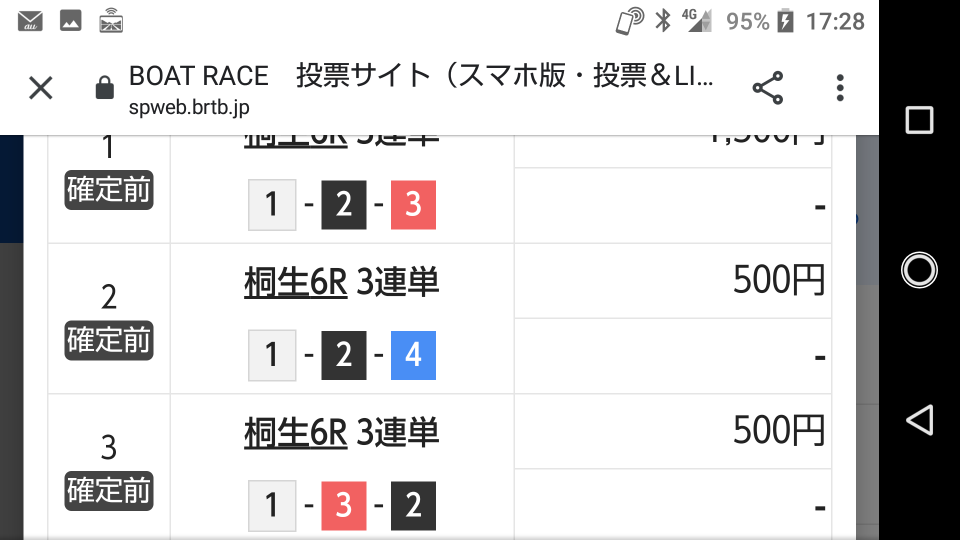
Task: Tap Android recent apps square button
Action: click(x=920, y=119)
